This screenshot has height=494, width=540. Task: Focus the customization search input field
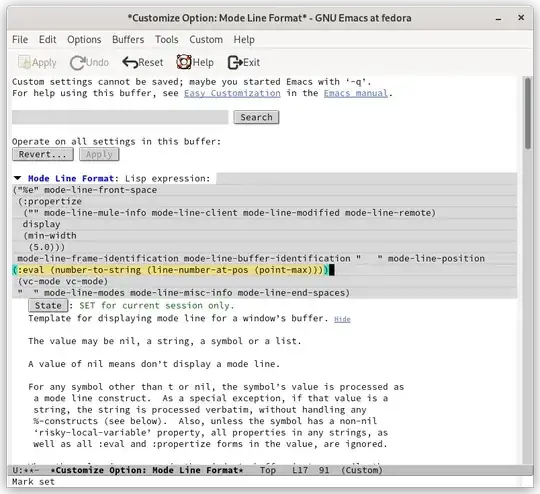pos(120,117)
